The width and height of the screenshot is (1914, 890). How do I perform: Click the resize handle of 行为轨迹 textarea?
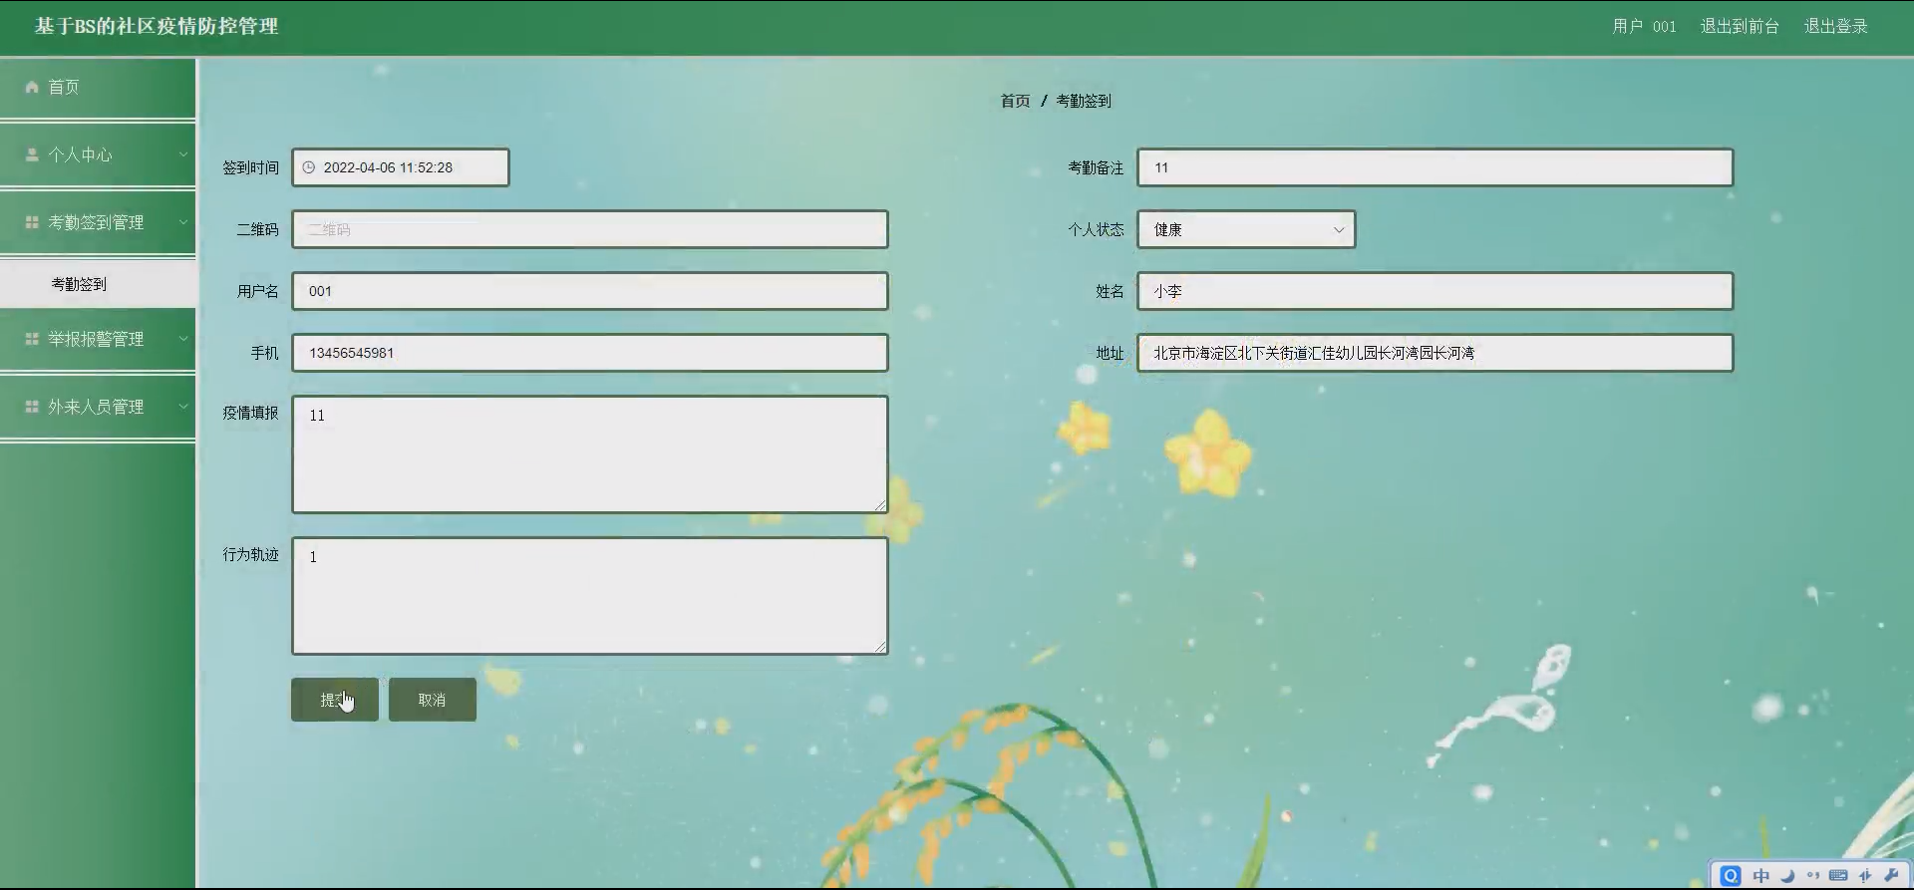880,647
